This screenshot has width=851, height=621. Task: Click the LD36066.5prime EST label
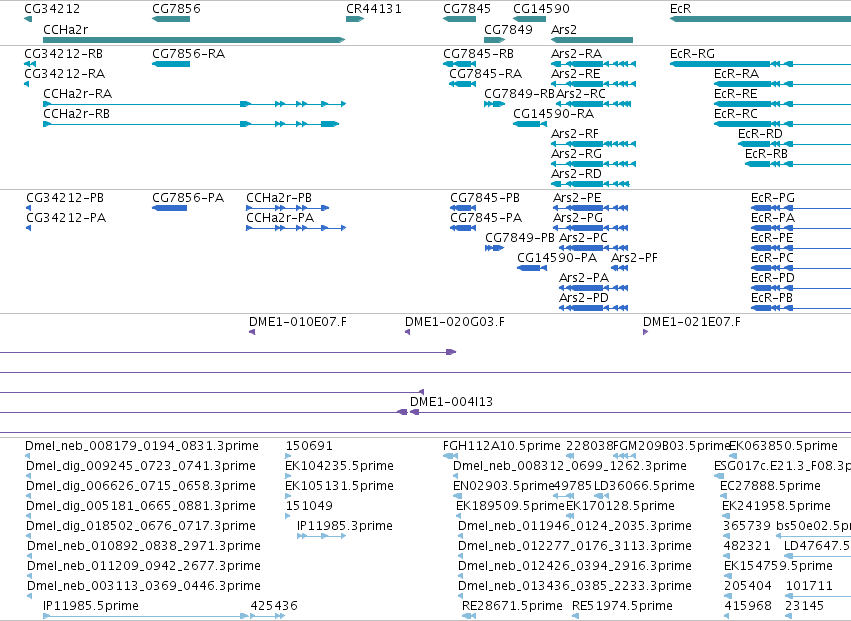(x=644, y=486)
